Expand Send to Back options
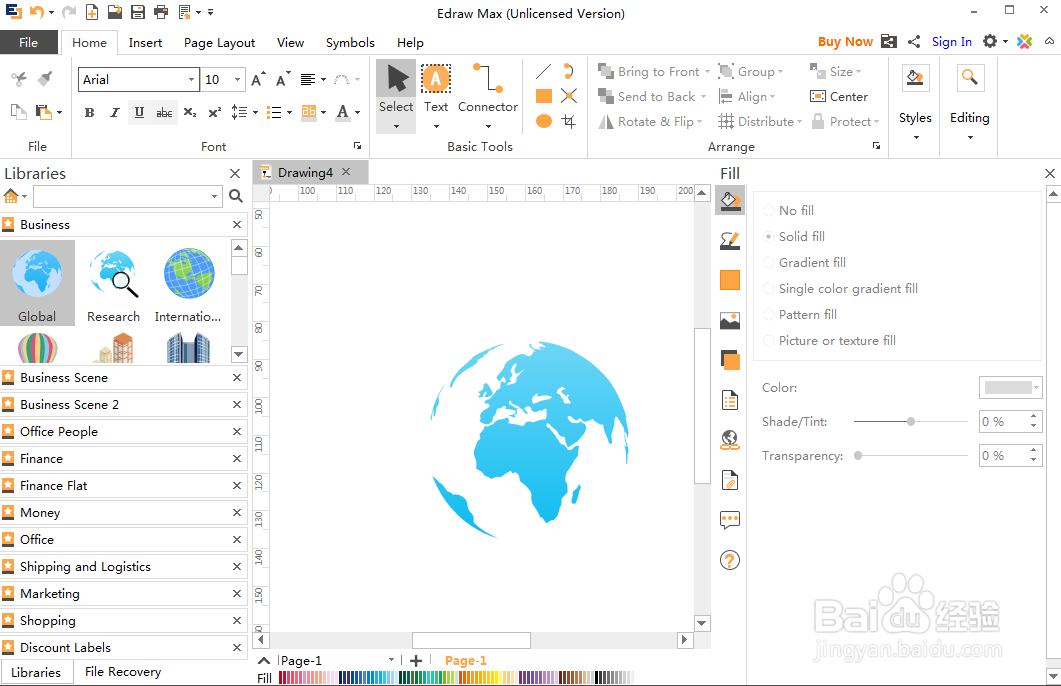 [704, 97]
